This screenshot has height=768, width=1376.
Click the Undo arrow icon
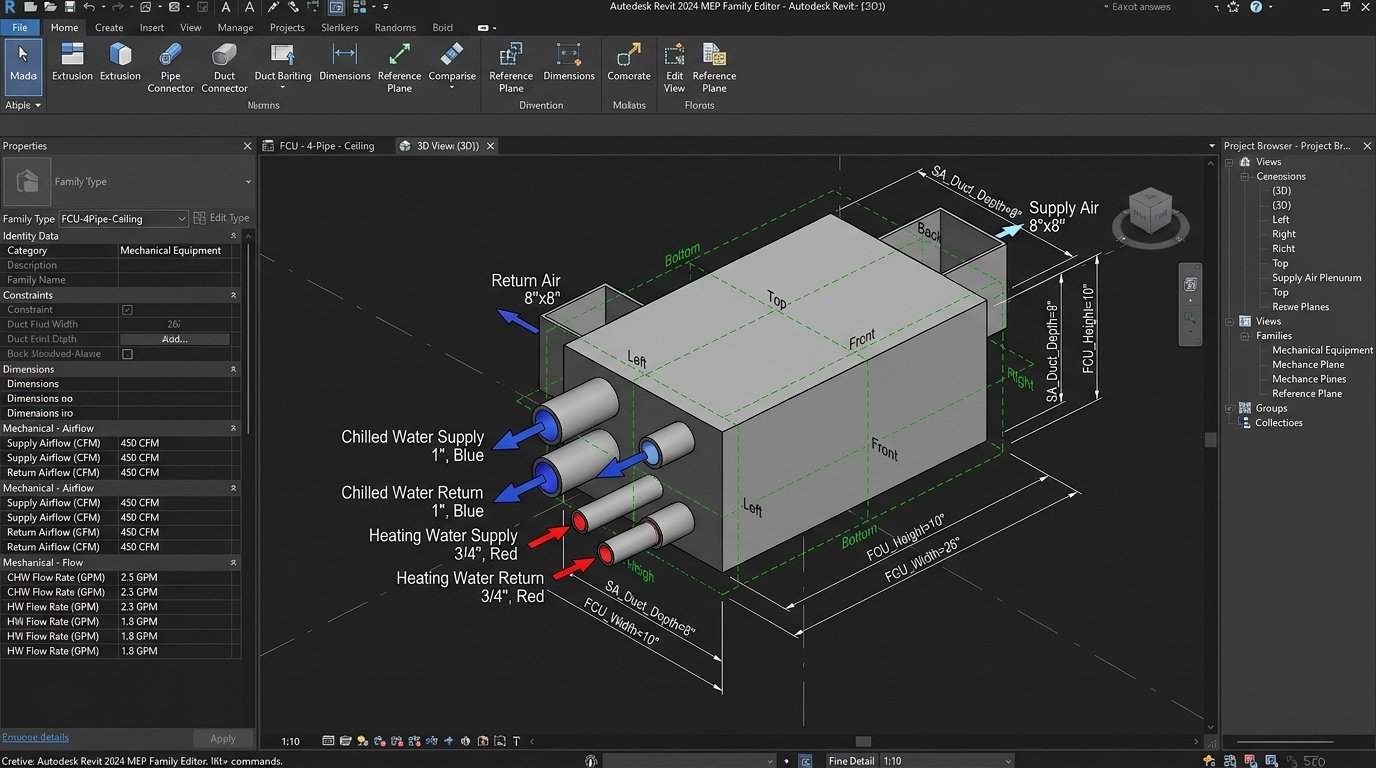click(x=89, y=7)
